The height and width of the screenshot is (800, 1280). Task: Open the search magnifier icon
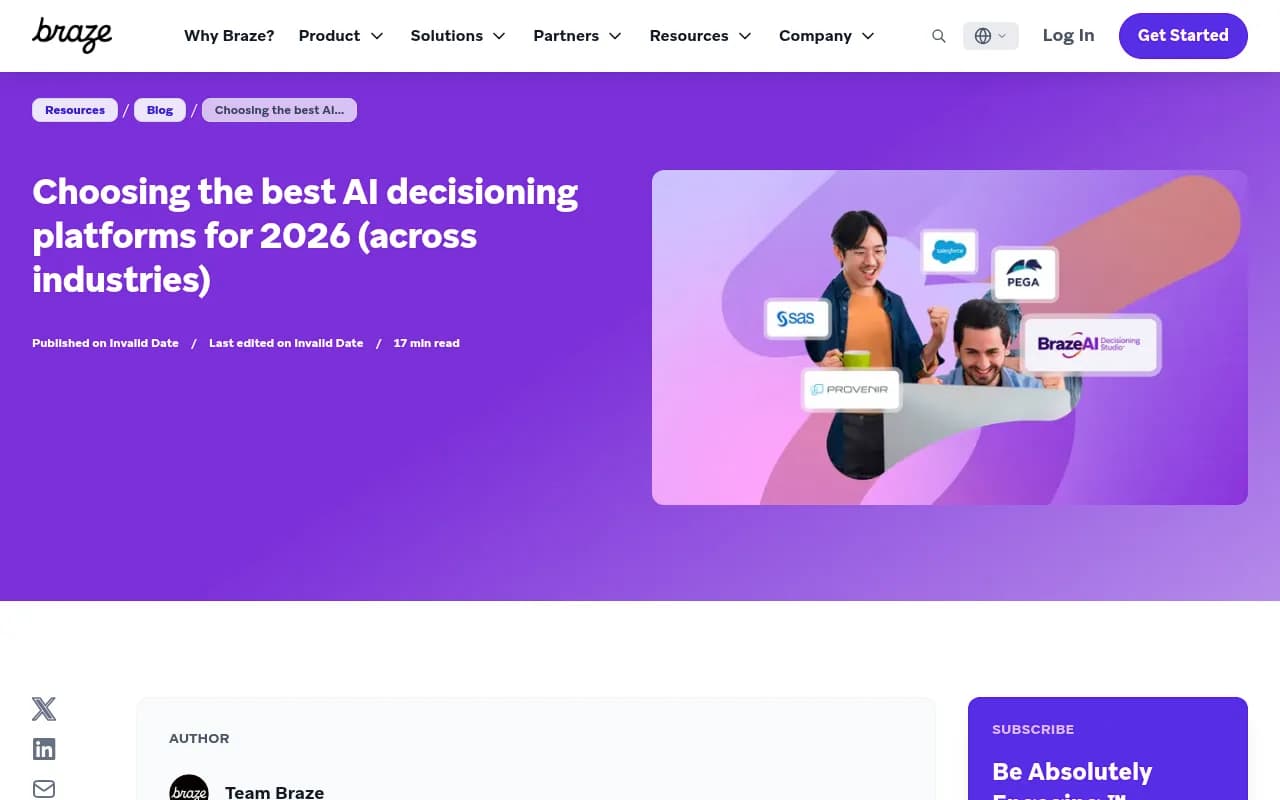pos(938,36)
